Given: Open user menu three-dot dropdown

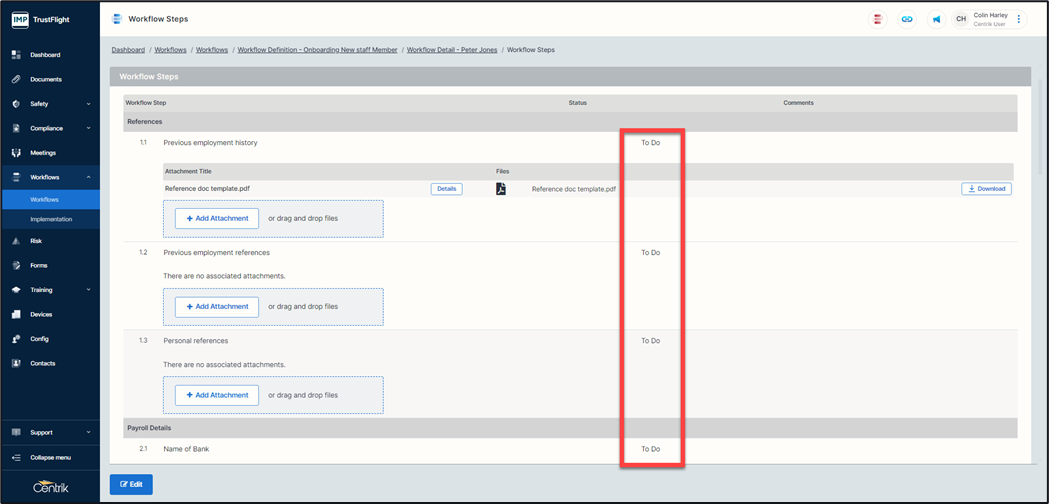Looking at the screenshot, I should coord(1019,19).
